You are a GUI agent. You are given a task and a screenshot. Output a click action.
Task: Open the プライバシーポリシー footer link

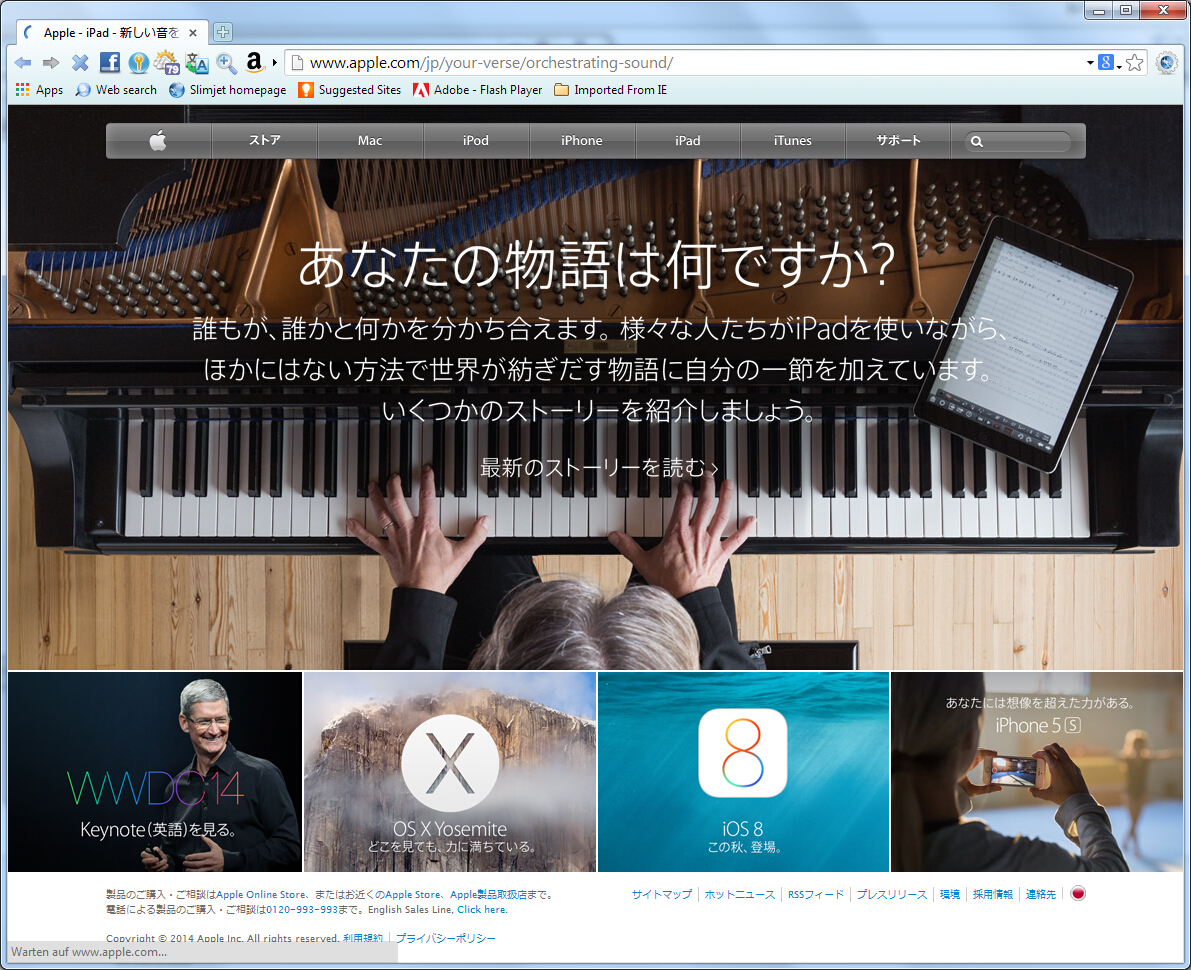tap(445, 938)
